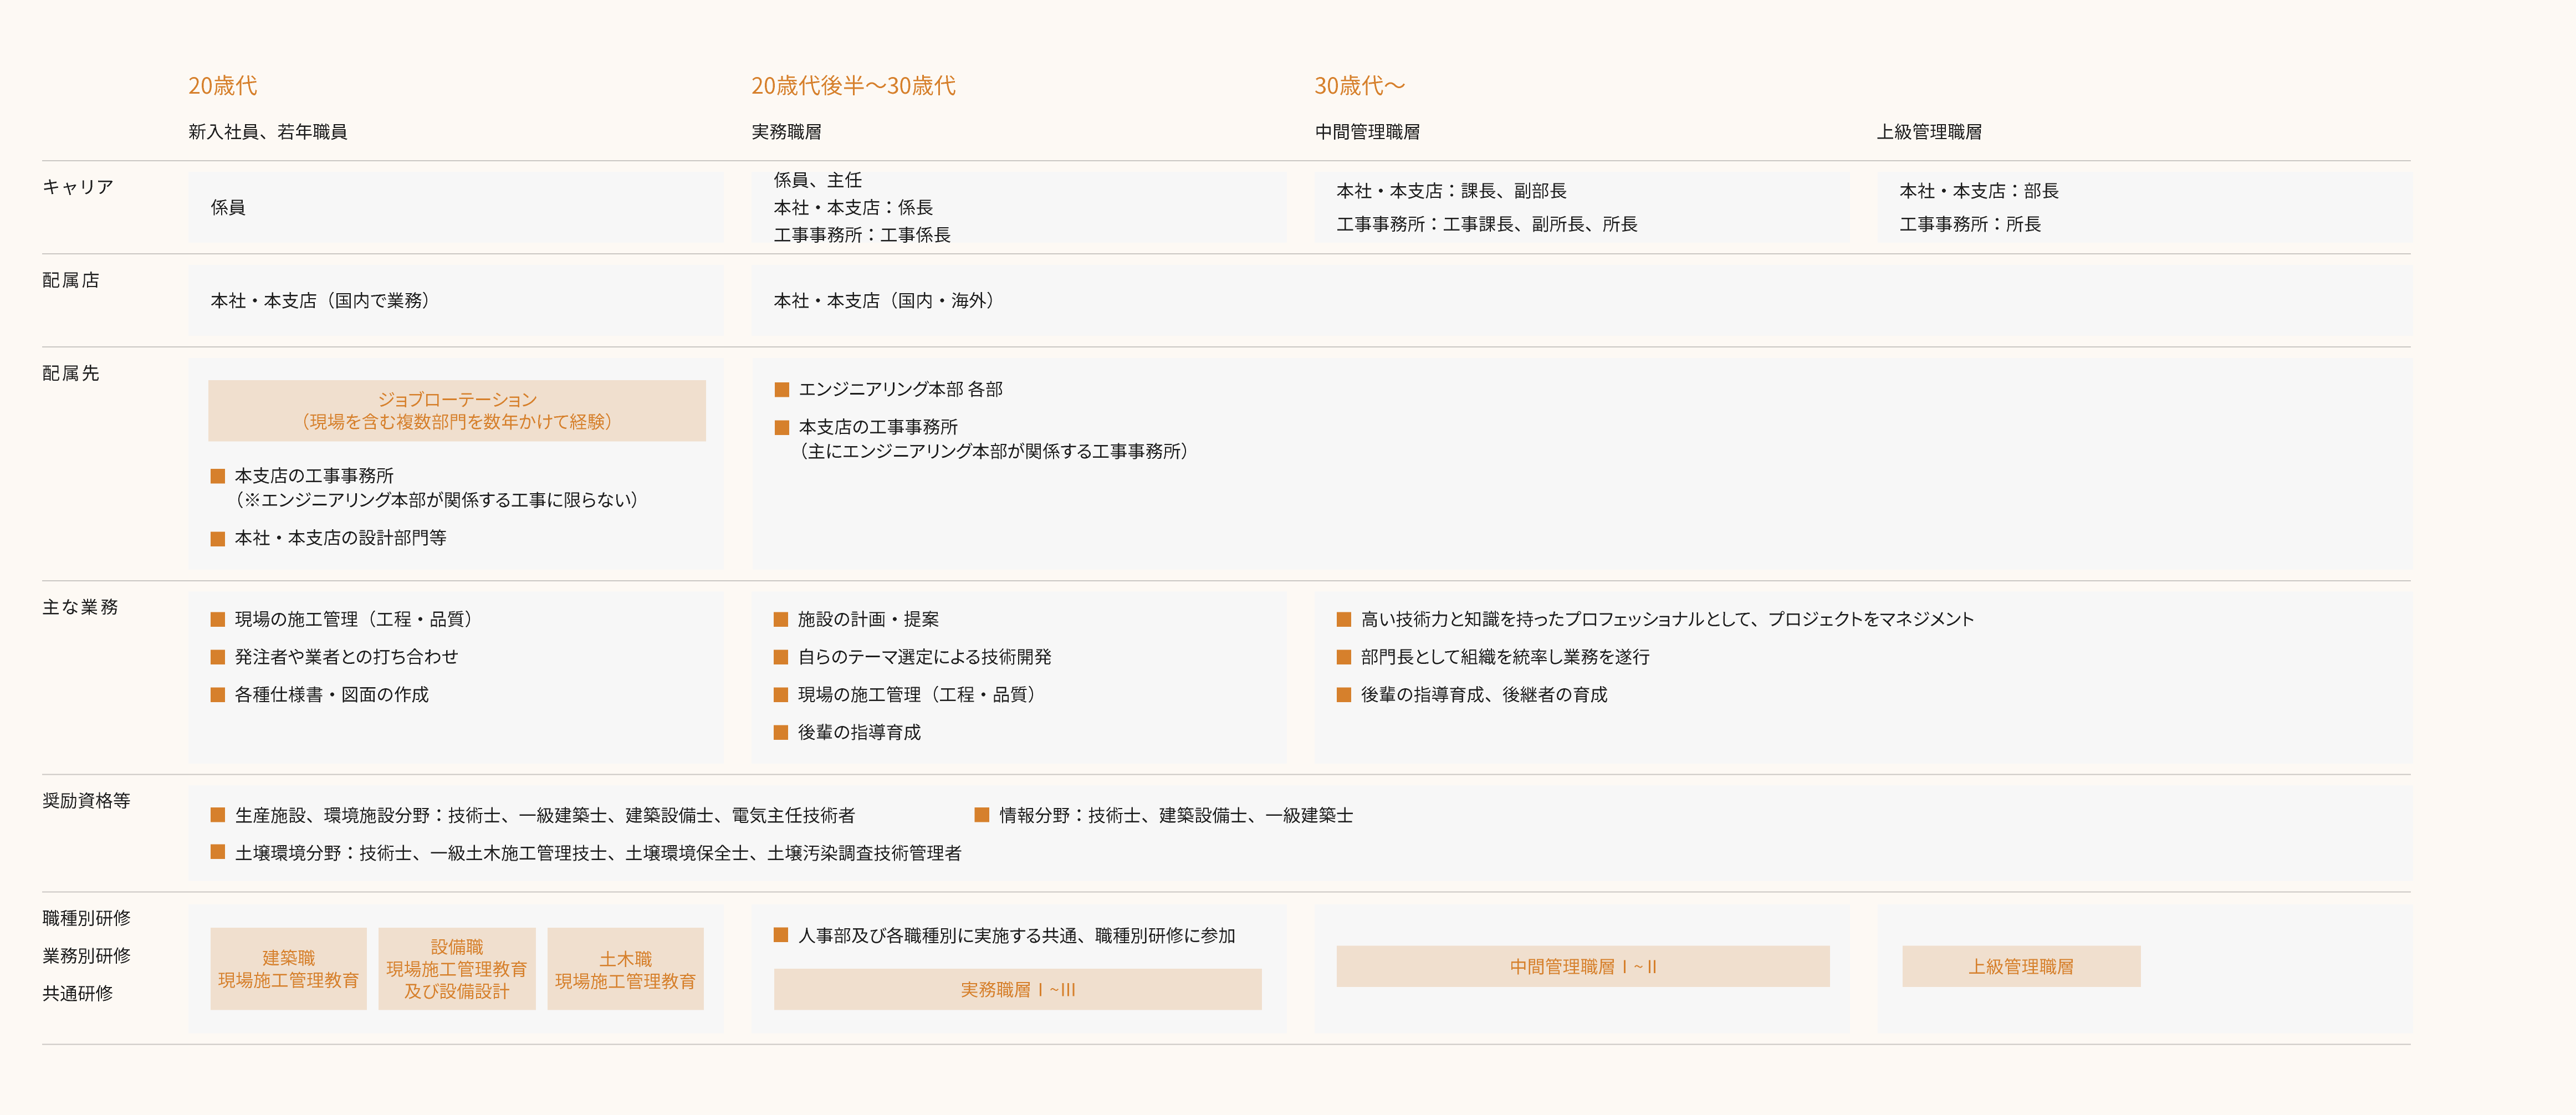Click 設備職 現場施工管理教育及び設備設計 box
Image resolution: width=2576 pixels, height=1115 pixels.
(456, 968)
